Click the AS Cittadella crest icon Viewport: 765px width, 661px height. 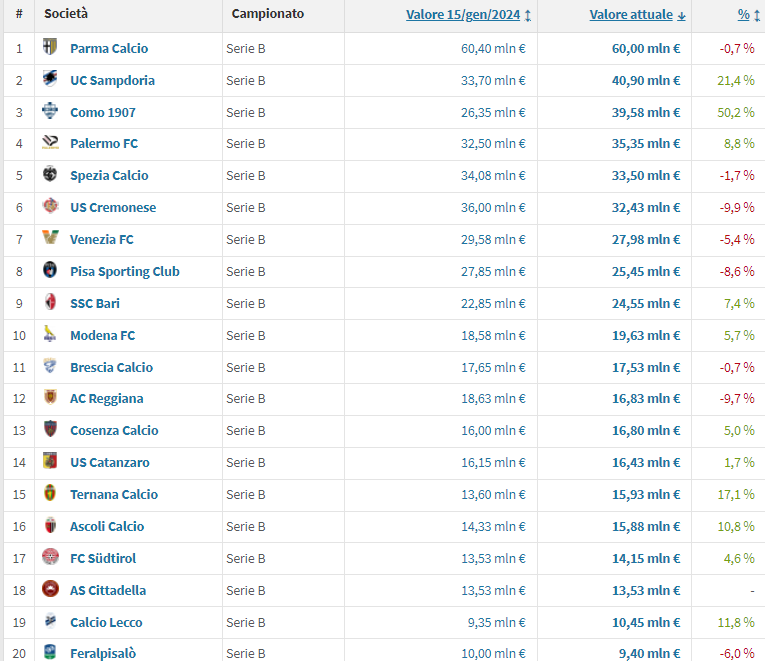(50, 590)
